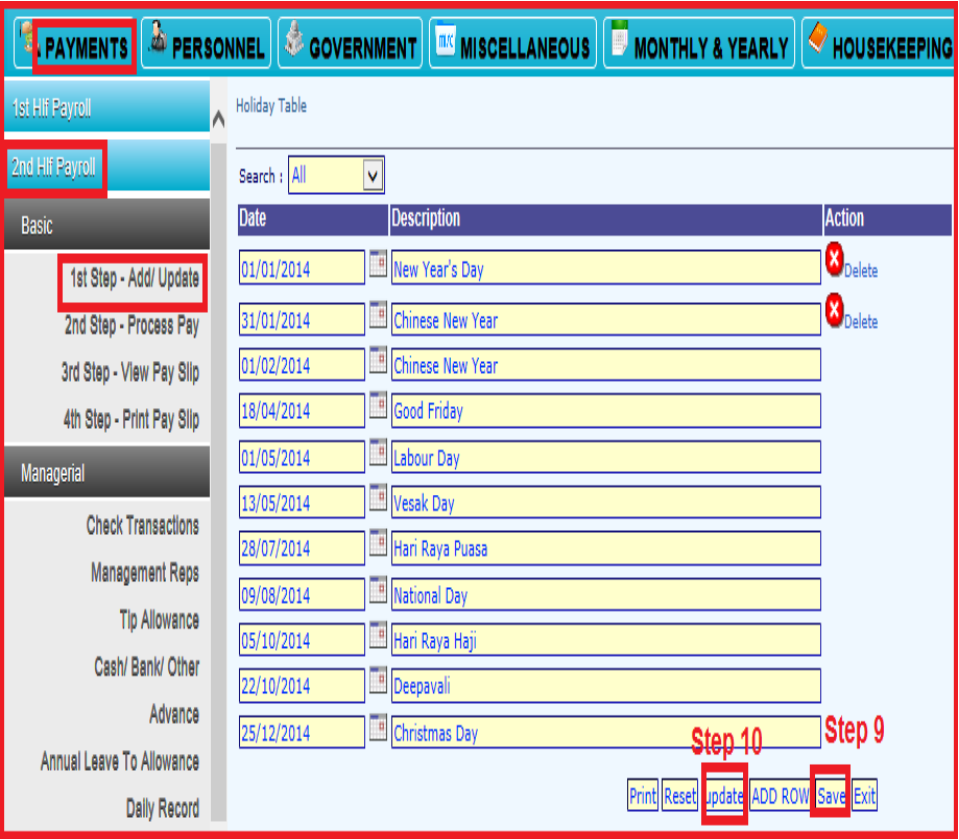Click the red delete icon for New Year's Day
Image resolution: width=959 pixels, height=840 pixels.
tap(835, 263)
